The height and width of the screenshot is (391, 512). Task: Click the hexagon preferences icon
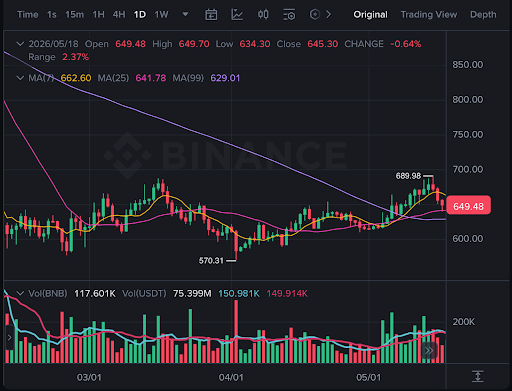(315, 14)
